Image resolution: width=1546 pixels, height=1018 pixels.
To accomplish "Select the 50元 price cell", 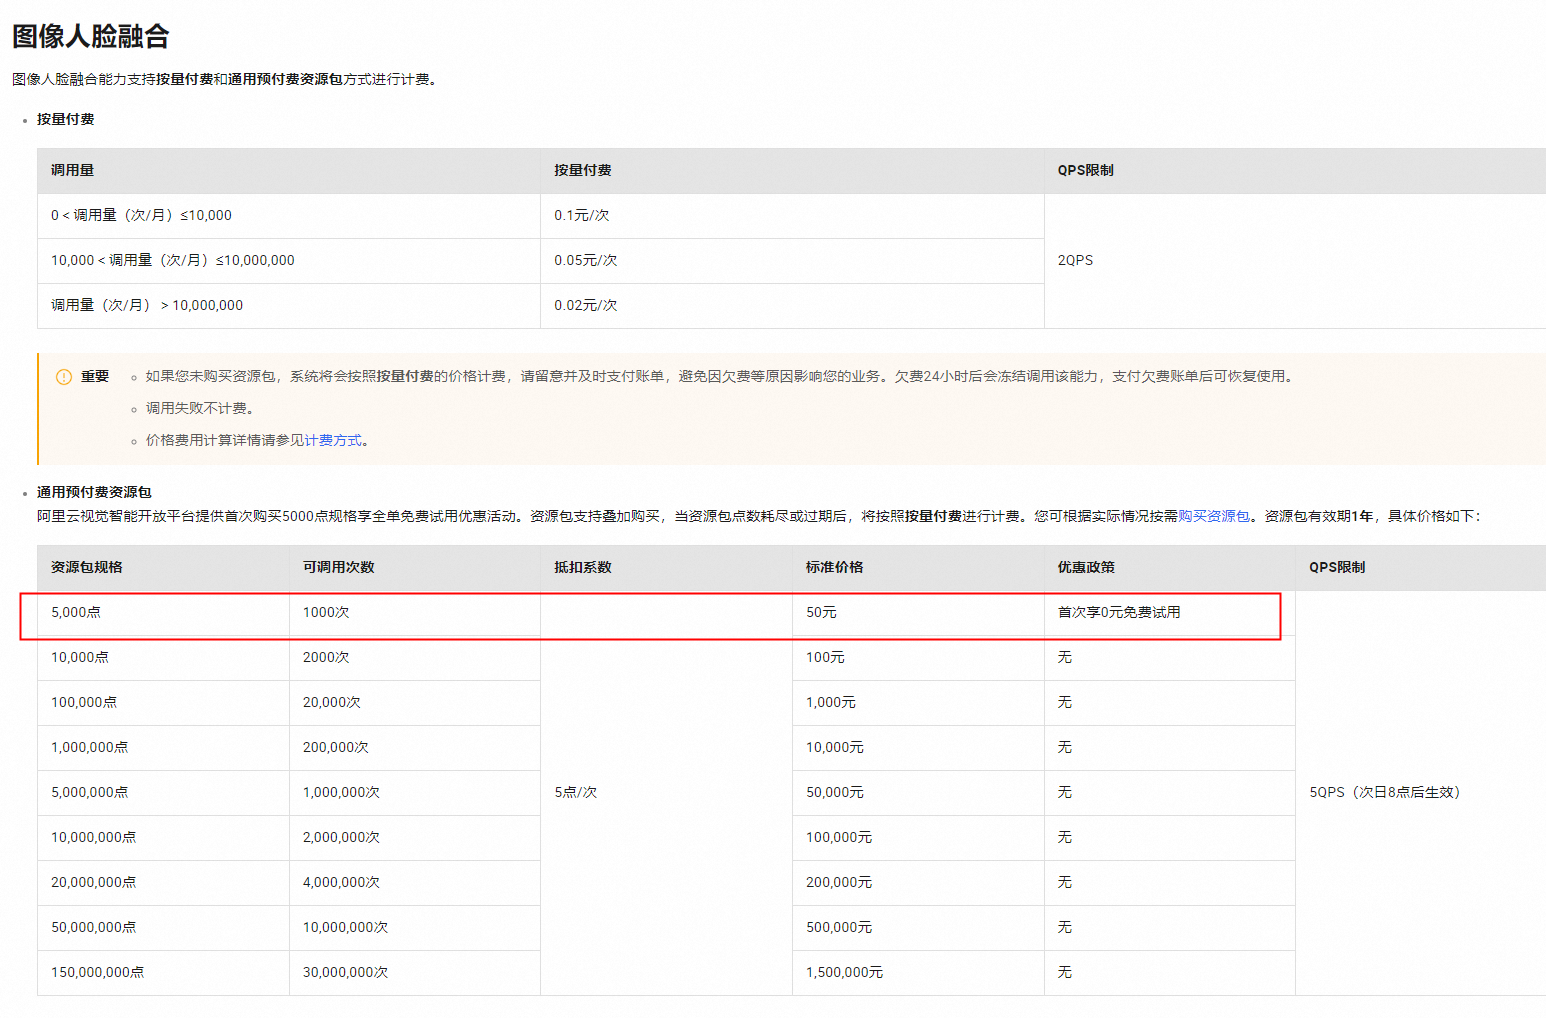I will tap(918, 613).
